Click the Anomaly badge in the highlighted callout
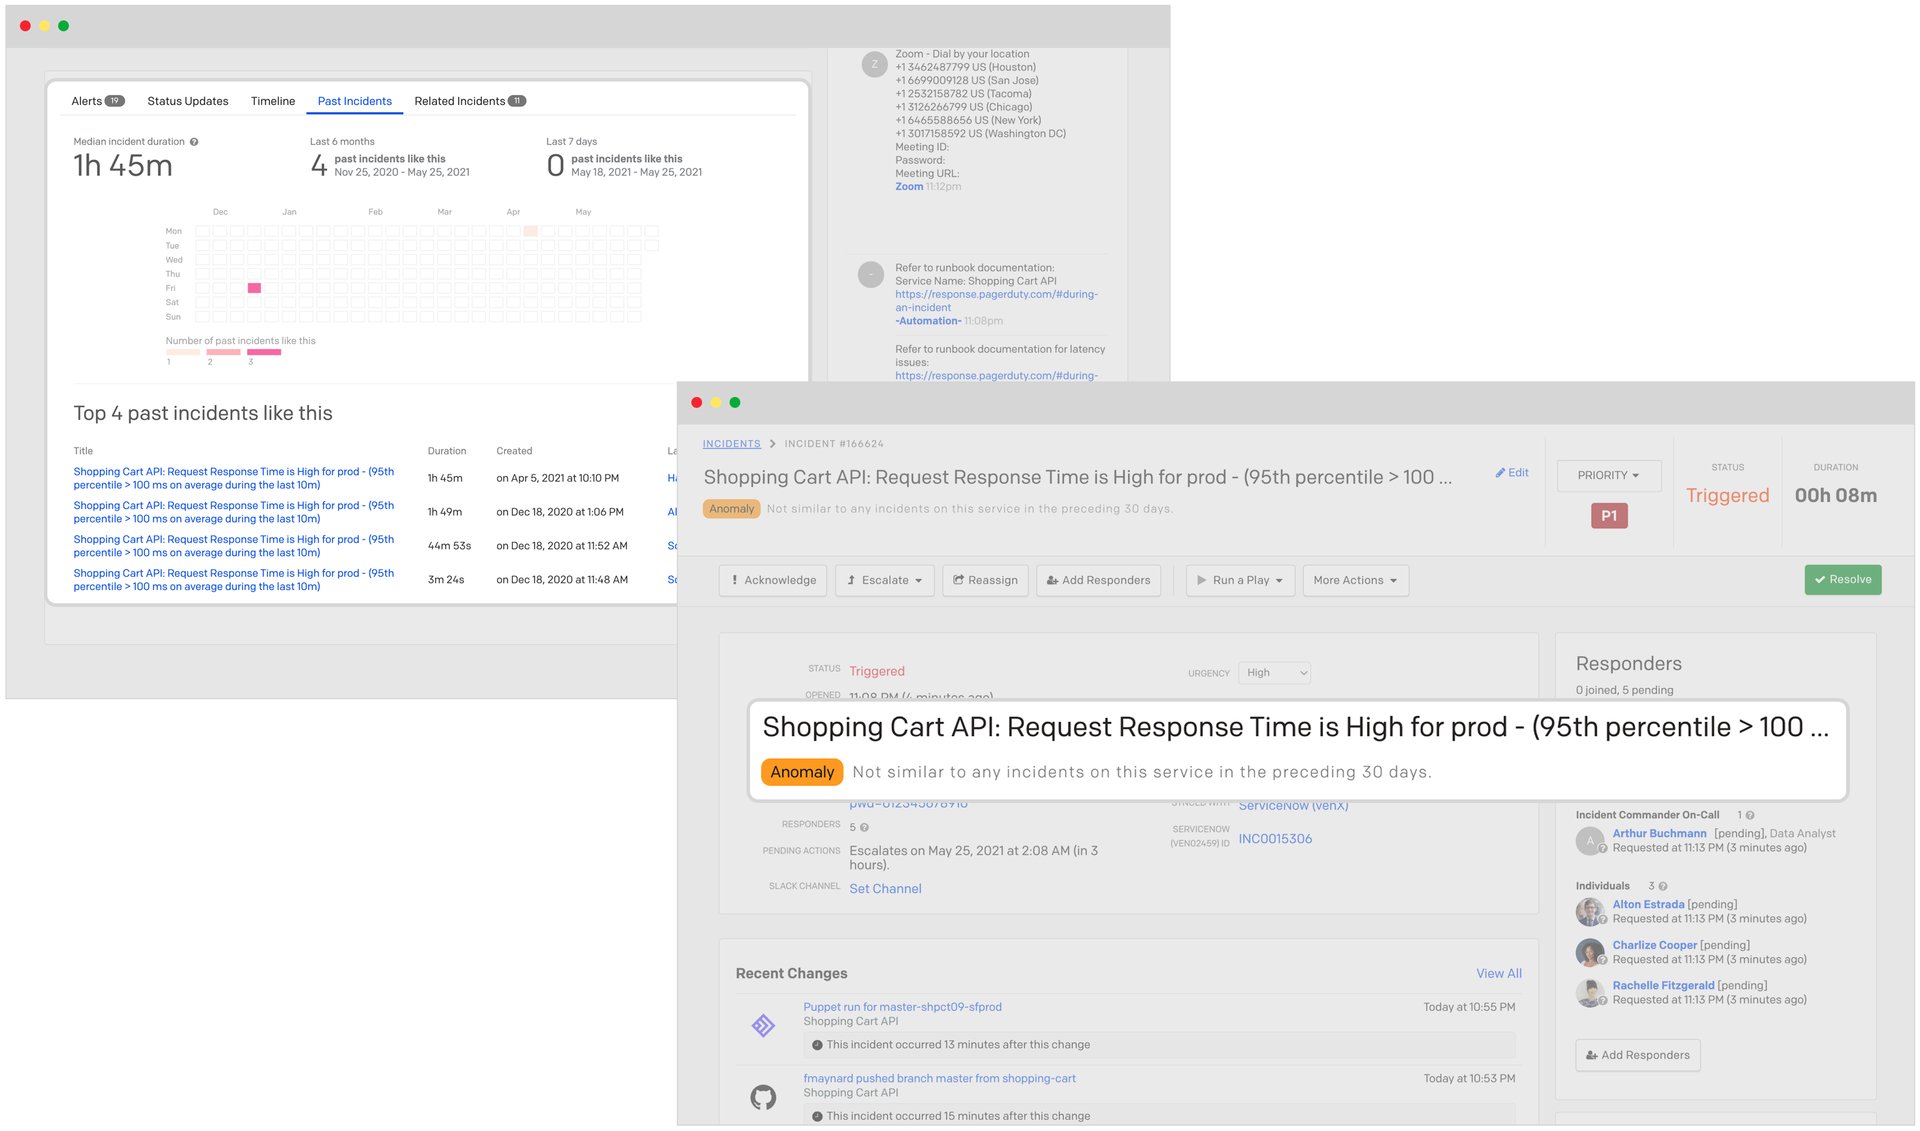The width and height of the screenshot is (1920, 1131). pyautogui.click(x=802, y=772)
